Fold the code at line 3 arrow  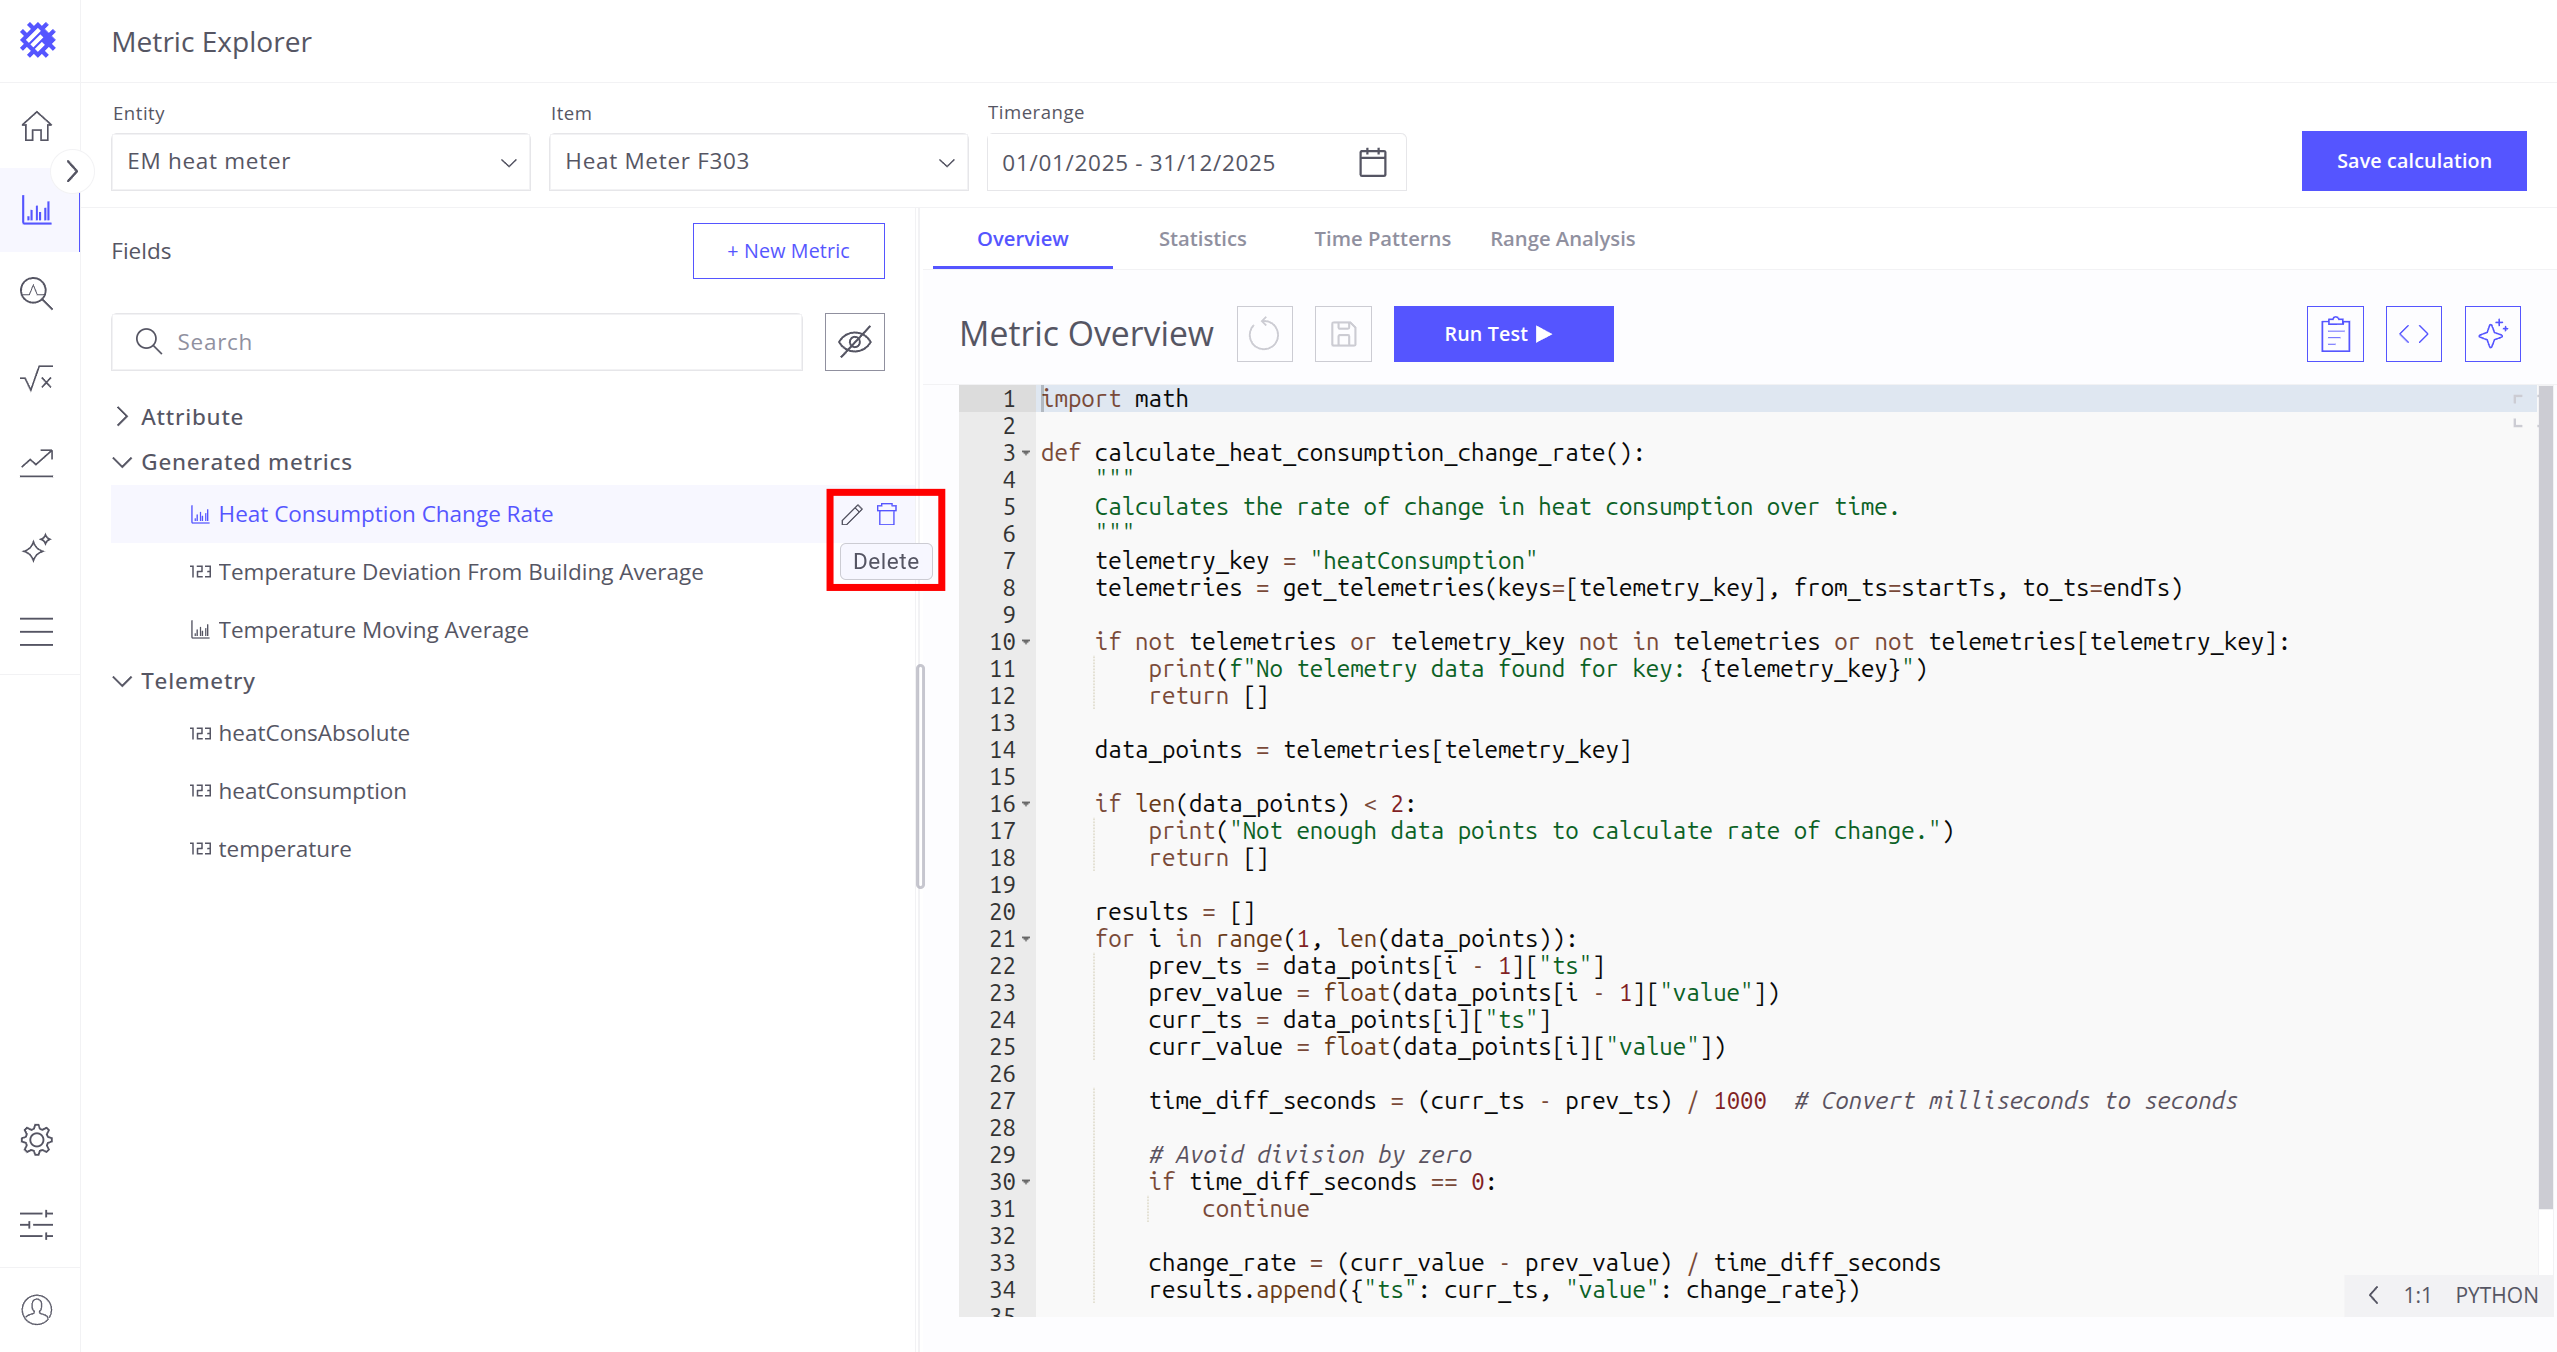coord(1026,453)
